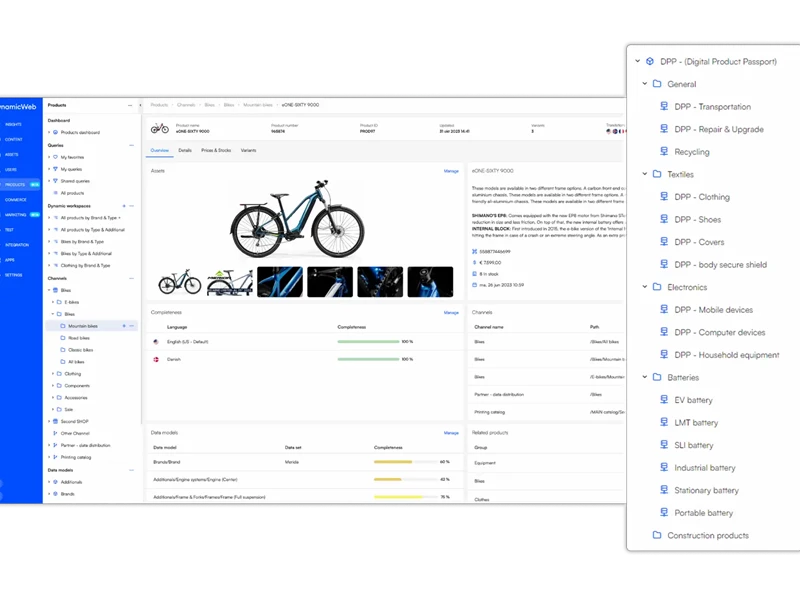Click the Bikes channel shop icon
The height and width of the screenshot is (600, 800).
(56, 290)
